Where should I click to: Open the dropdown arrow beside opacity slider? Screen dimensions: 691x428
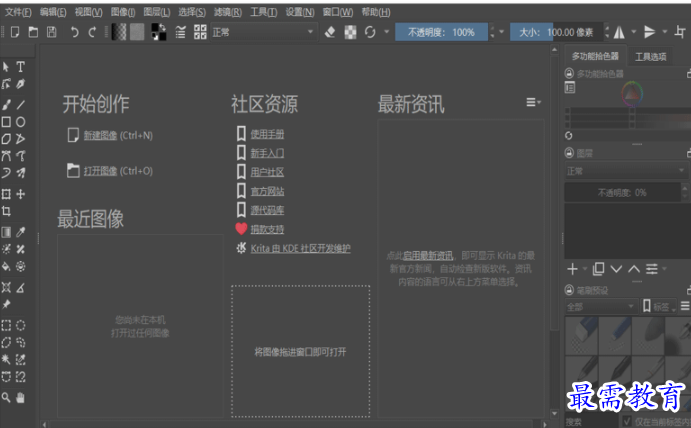click(x=502, y=32)
